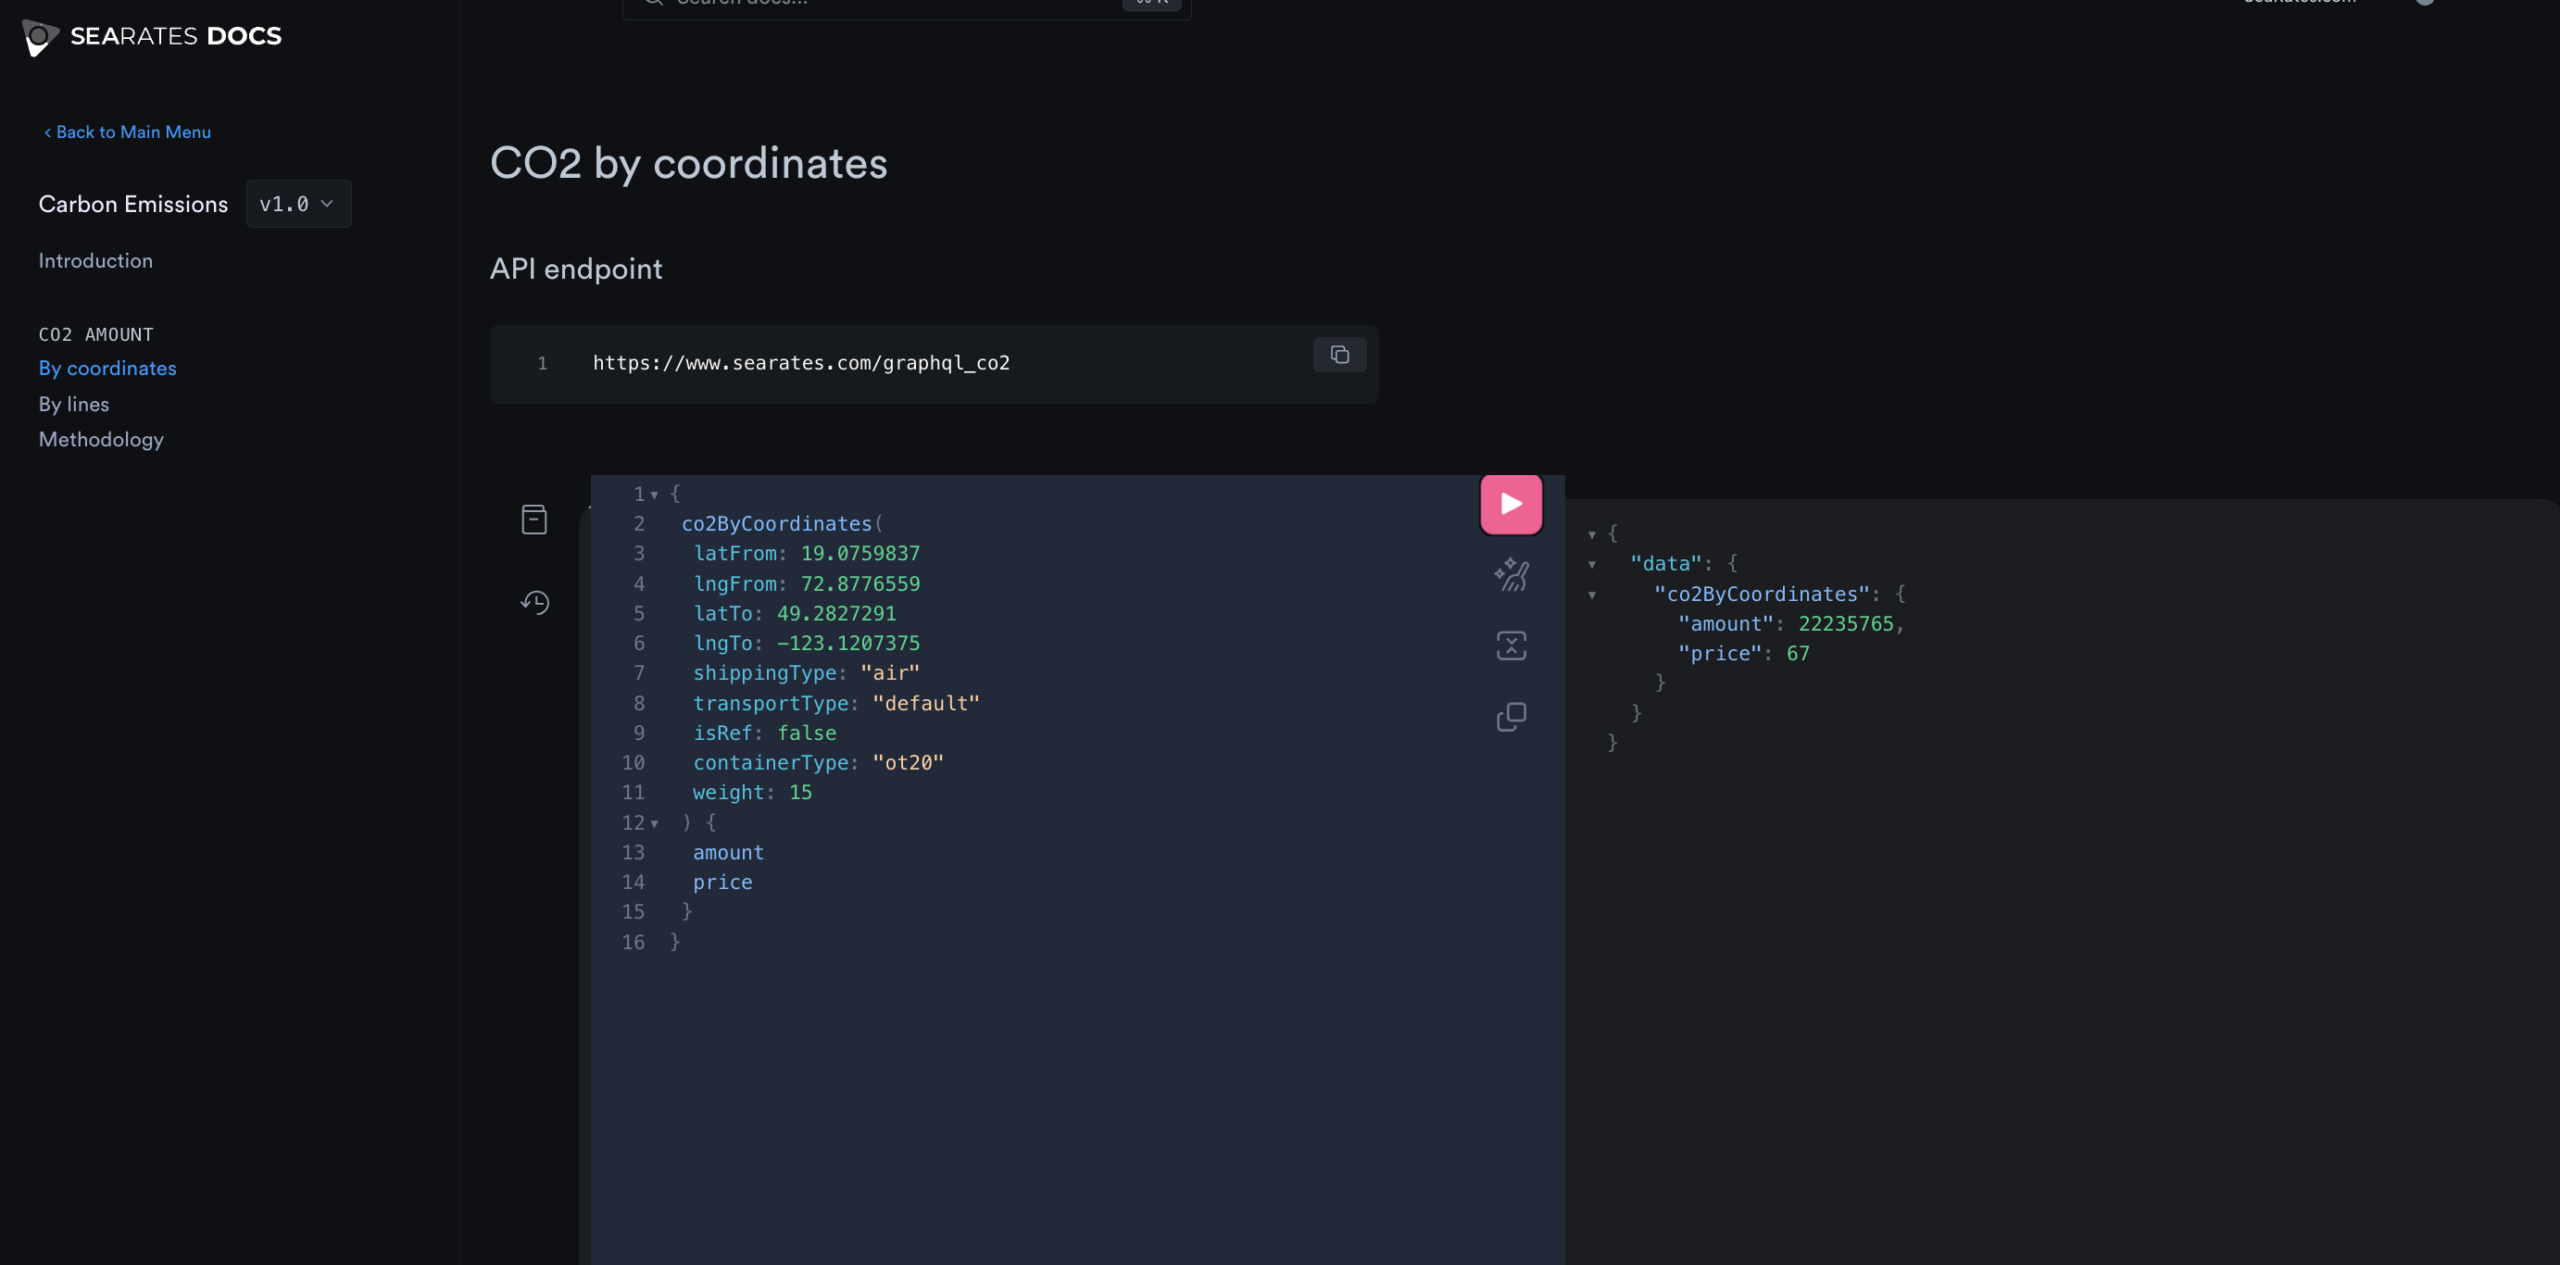Click the latTo value 49.2827291

click(836, 613)
